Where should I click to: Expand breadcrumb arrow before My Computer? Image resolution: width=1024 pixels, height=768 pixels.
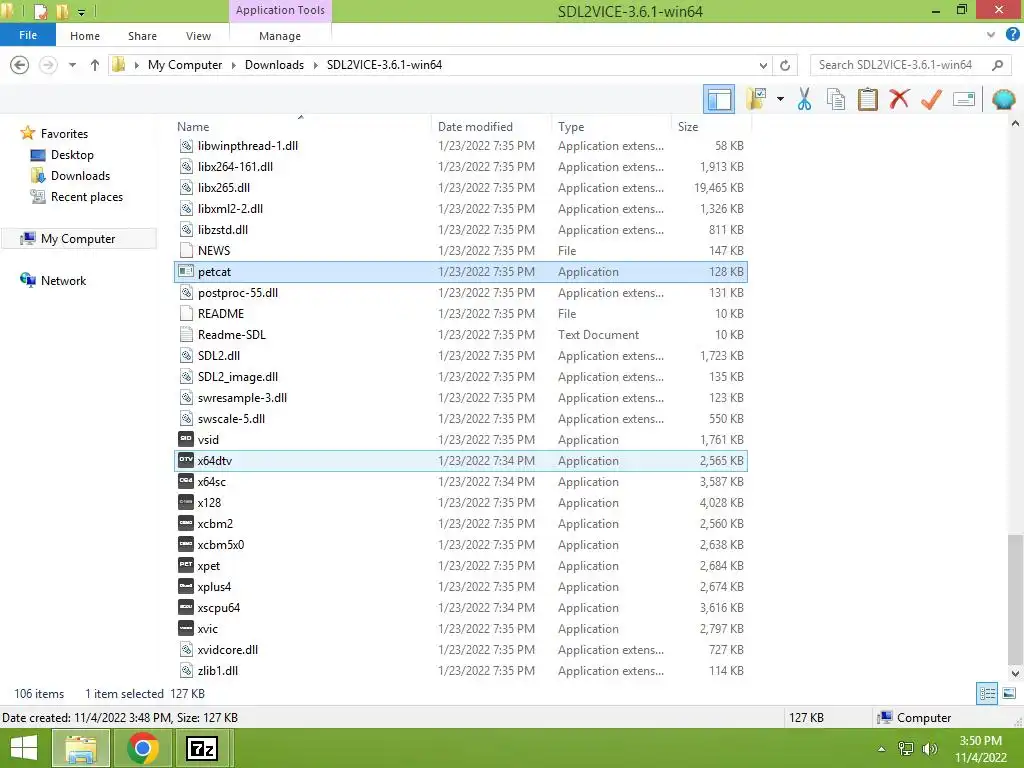(136, 65)
